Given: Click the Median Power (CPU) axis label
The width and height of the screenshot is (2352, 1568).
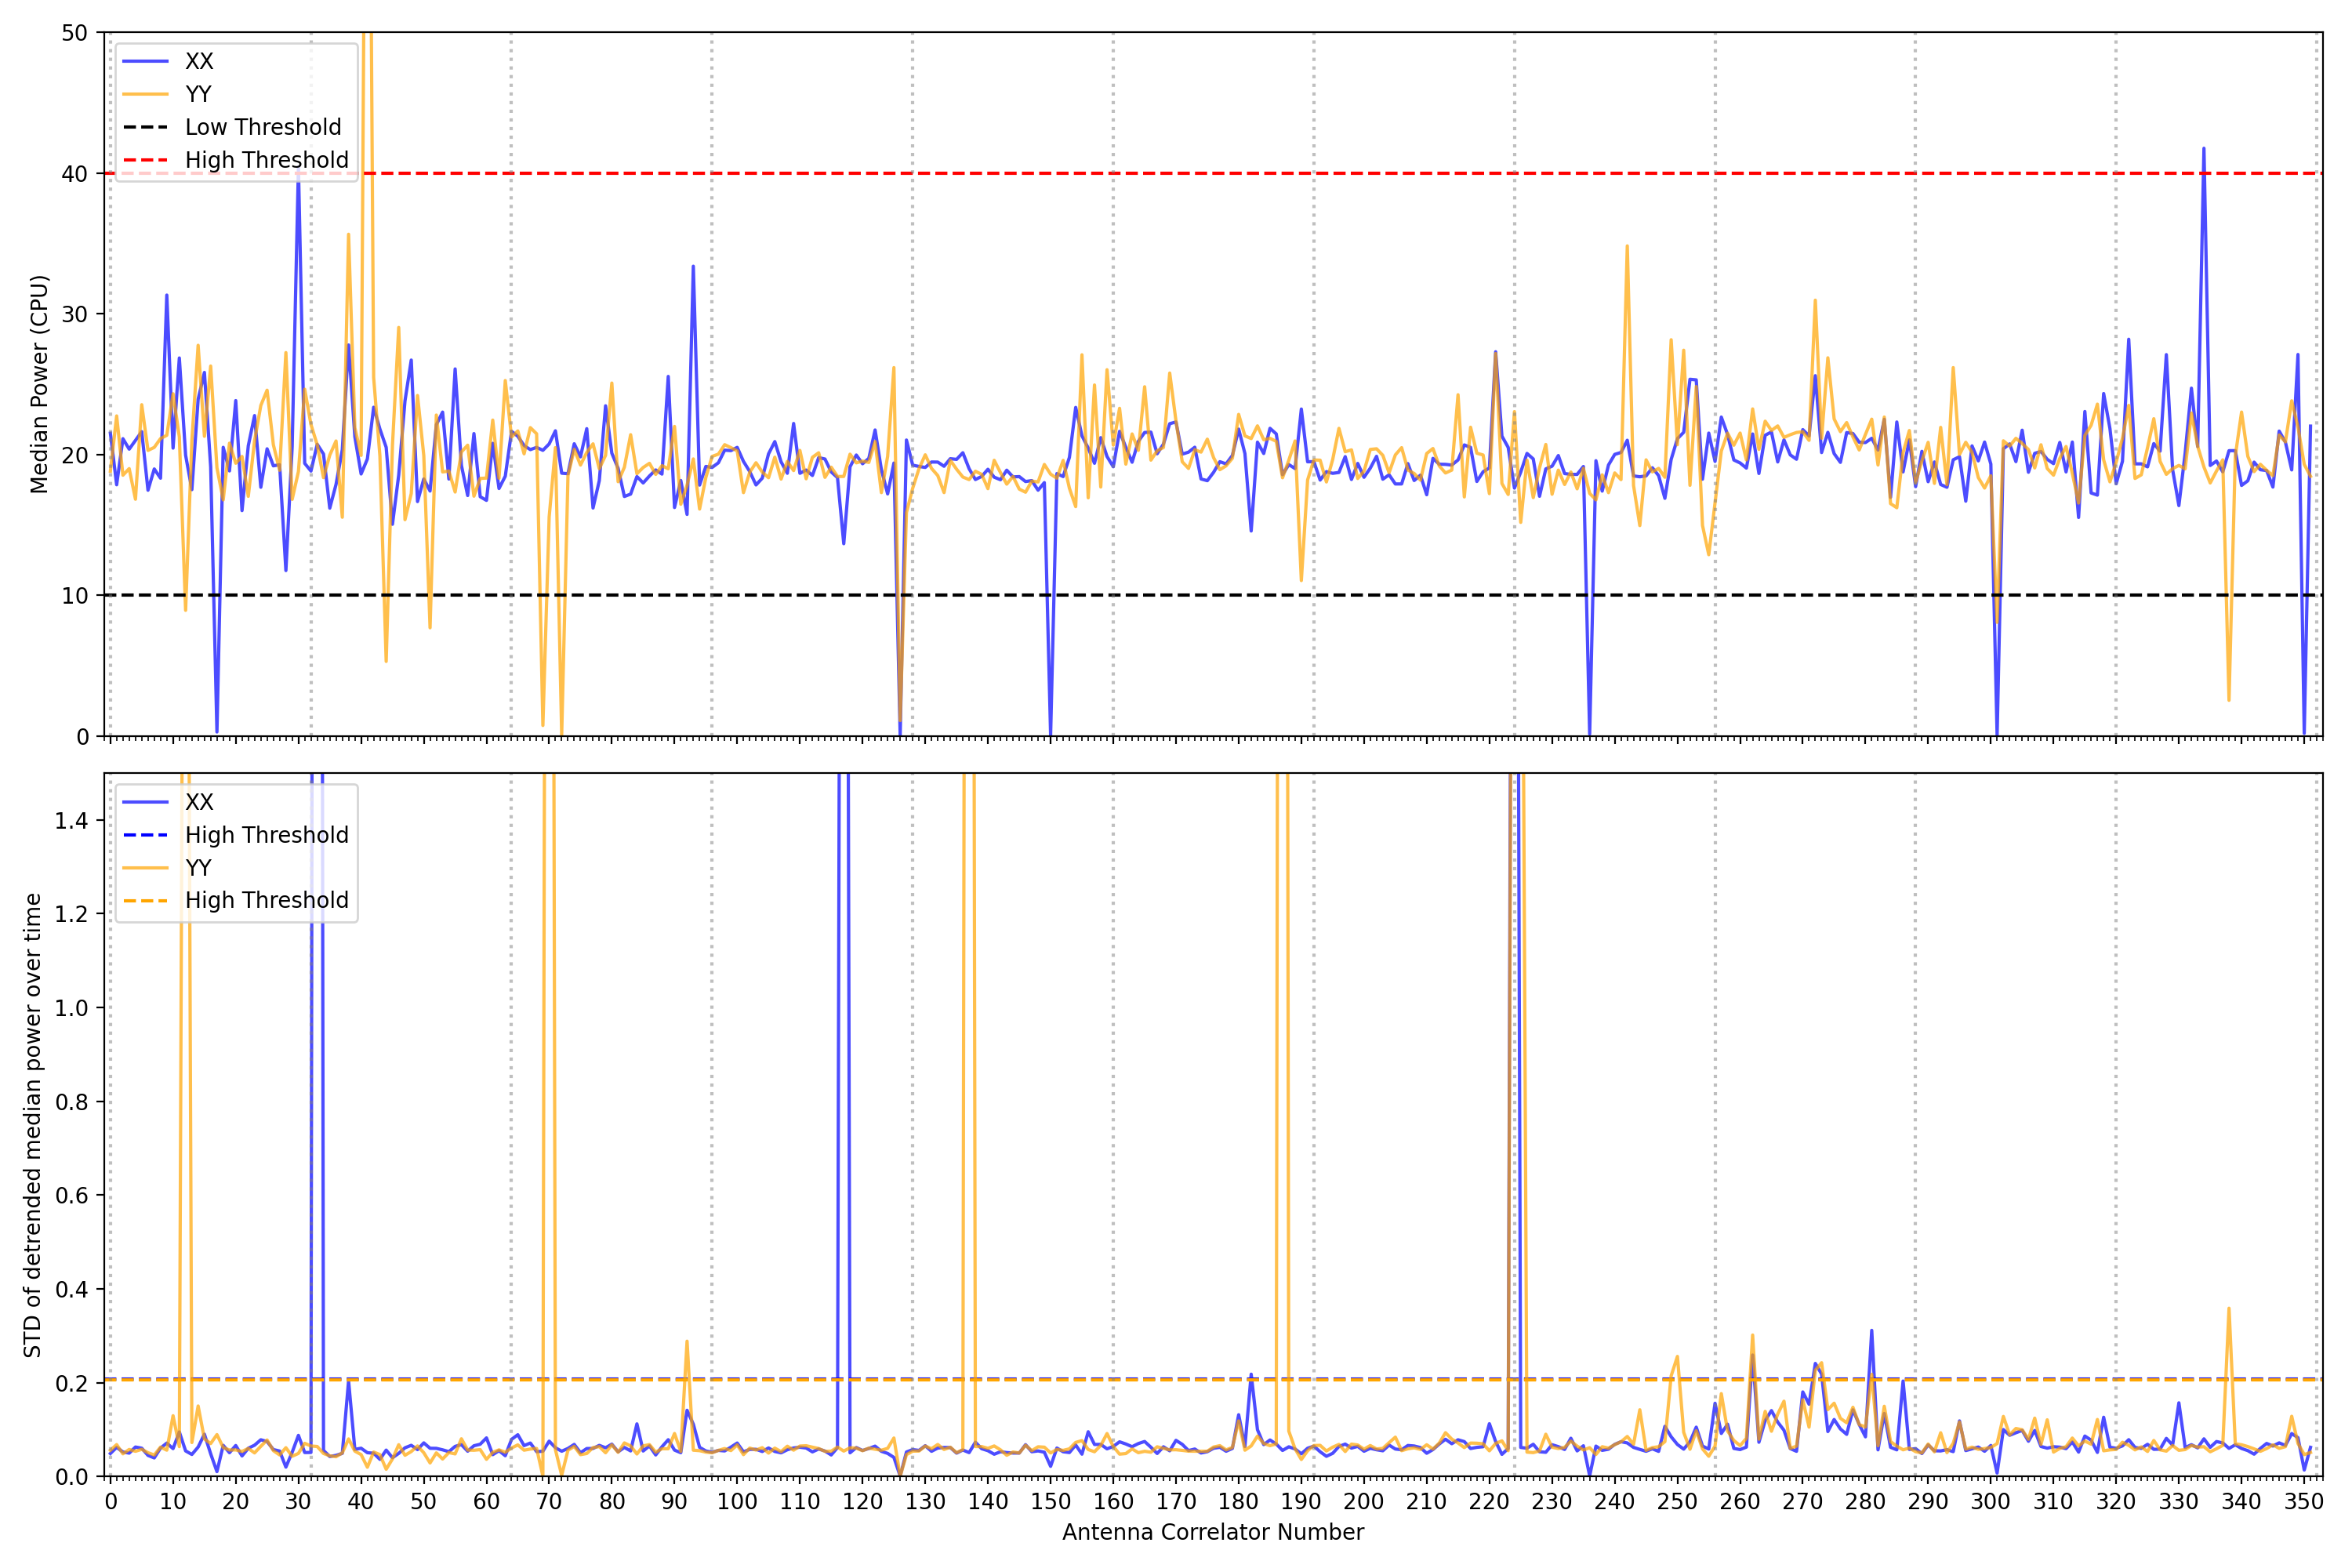Looking at the screenshot, I should 39,384.
